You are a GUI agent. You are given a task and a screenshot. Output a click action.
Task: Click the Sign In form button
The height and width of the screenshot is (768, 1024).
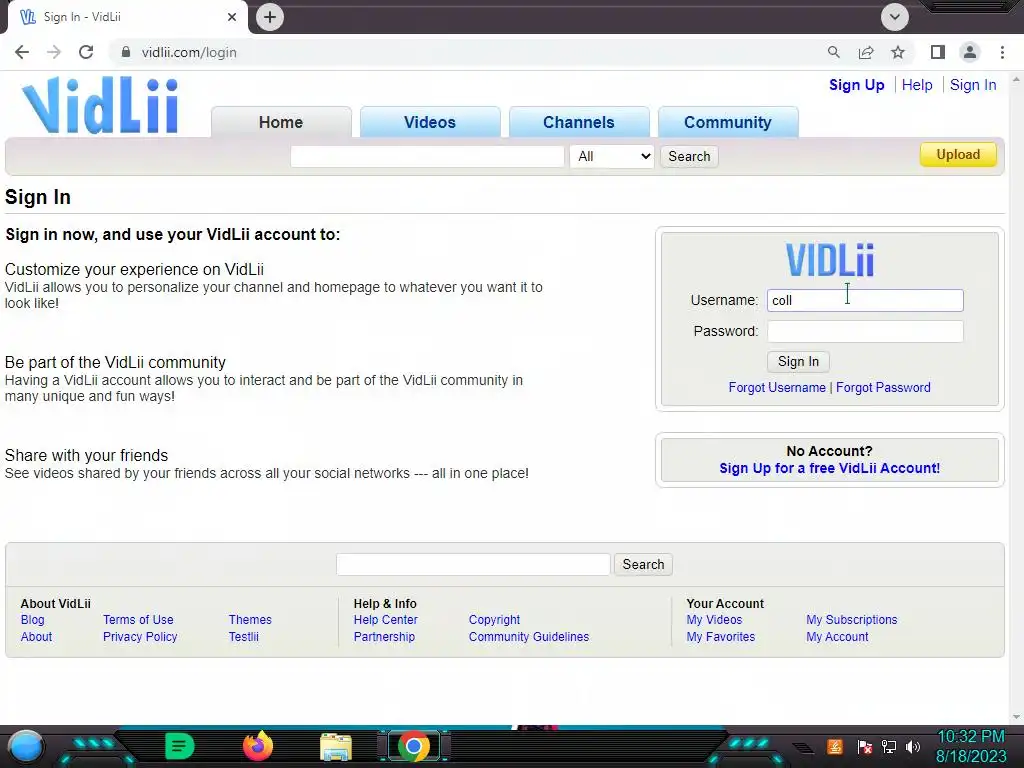(x=798, y=362)
